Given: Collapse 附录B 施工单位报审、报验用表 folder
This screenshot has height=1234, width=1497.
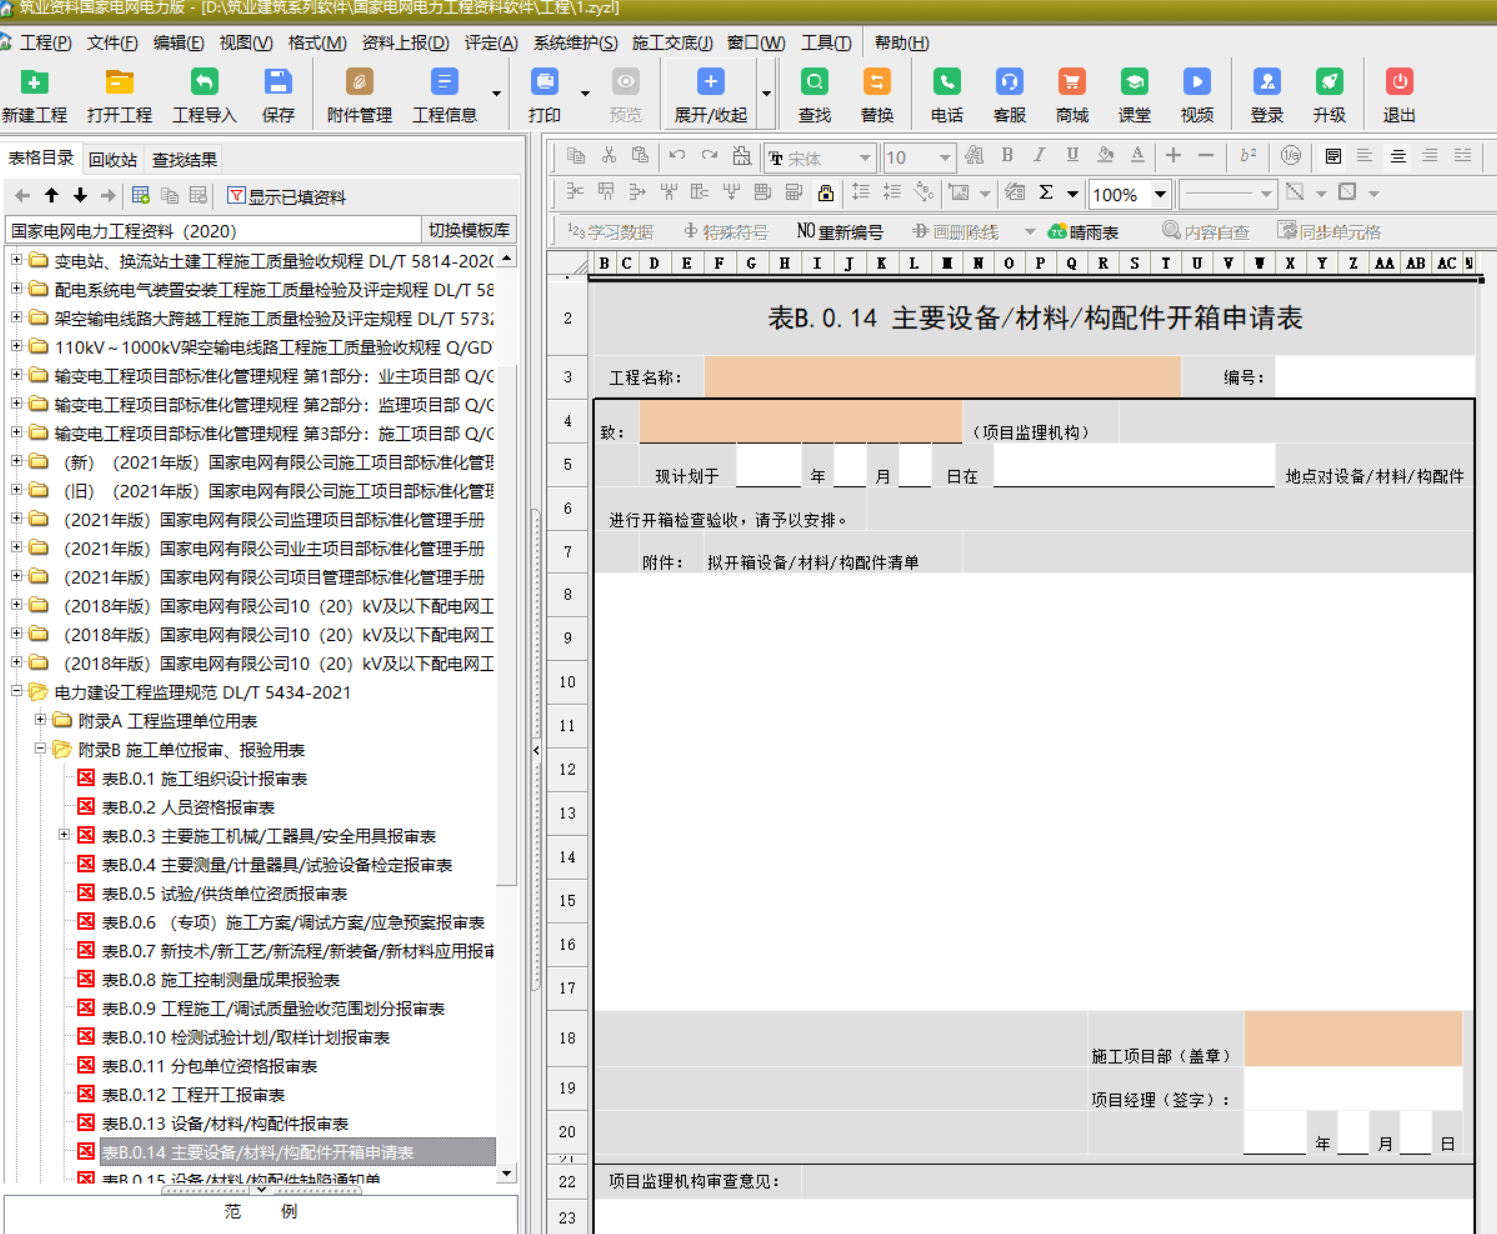Looking at the screenshot, I should click(40, 748).
